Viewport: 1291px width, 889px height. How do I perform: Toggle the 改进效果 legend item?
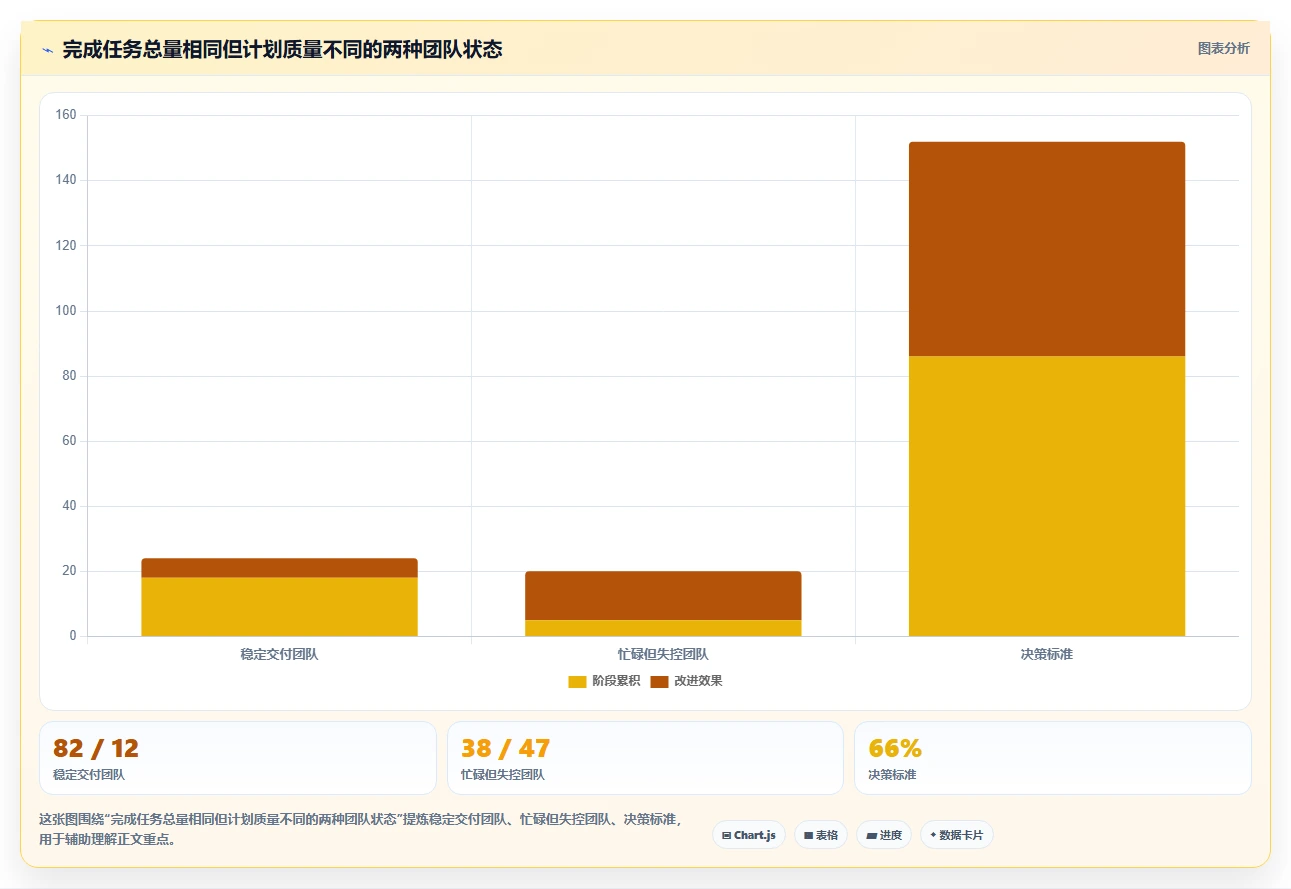coord(686,681)
